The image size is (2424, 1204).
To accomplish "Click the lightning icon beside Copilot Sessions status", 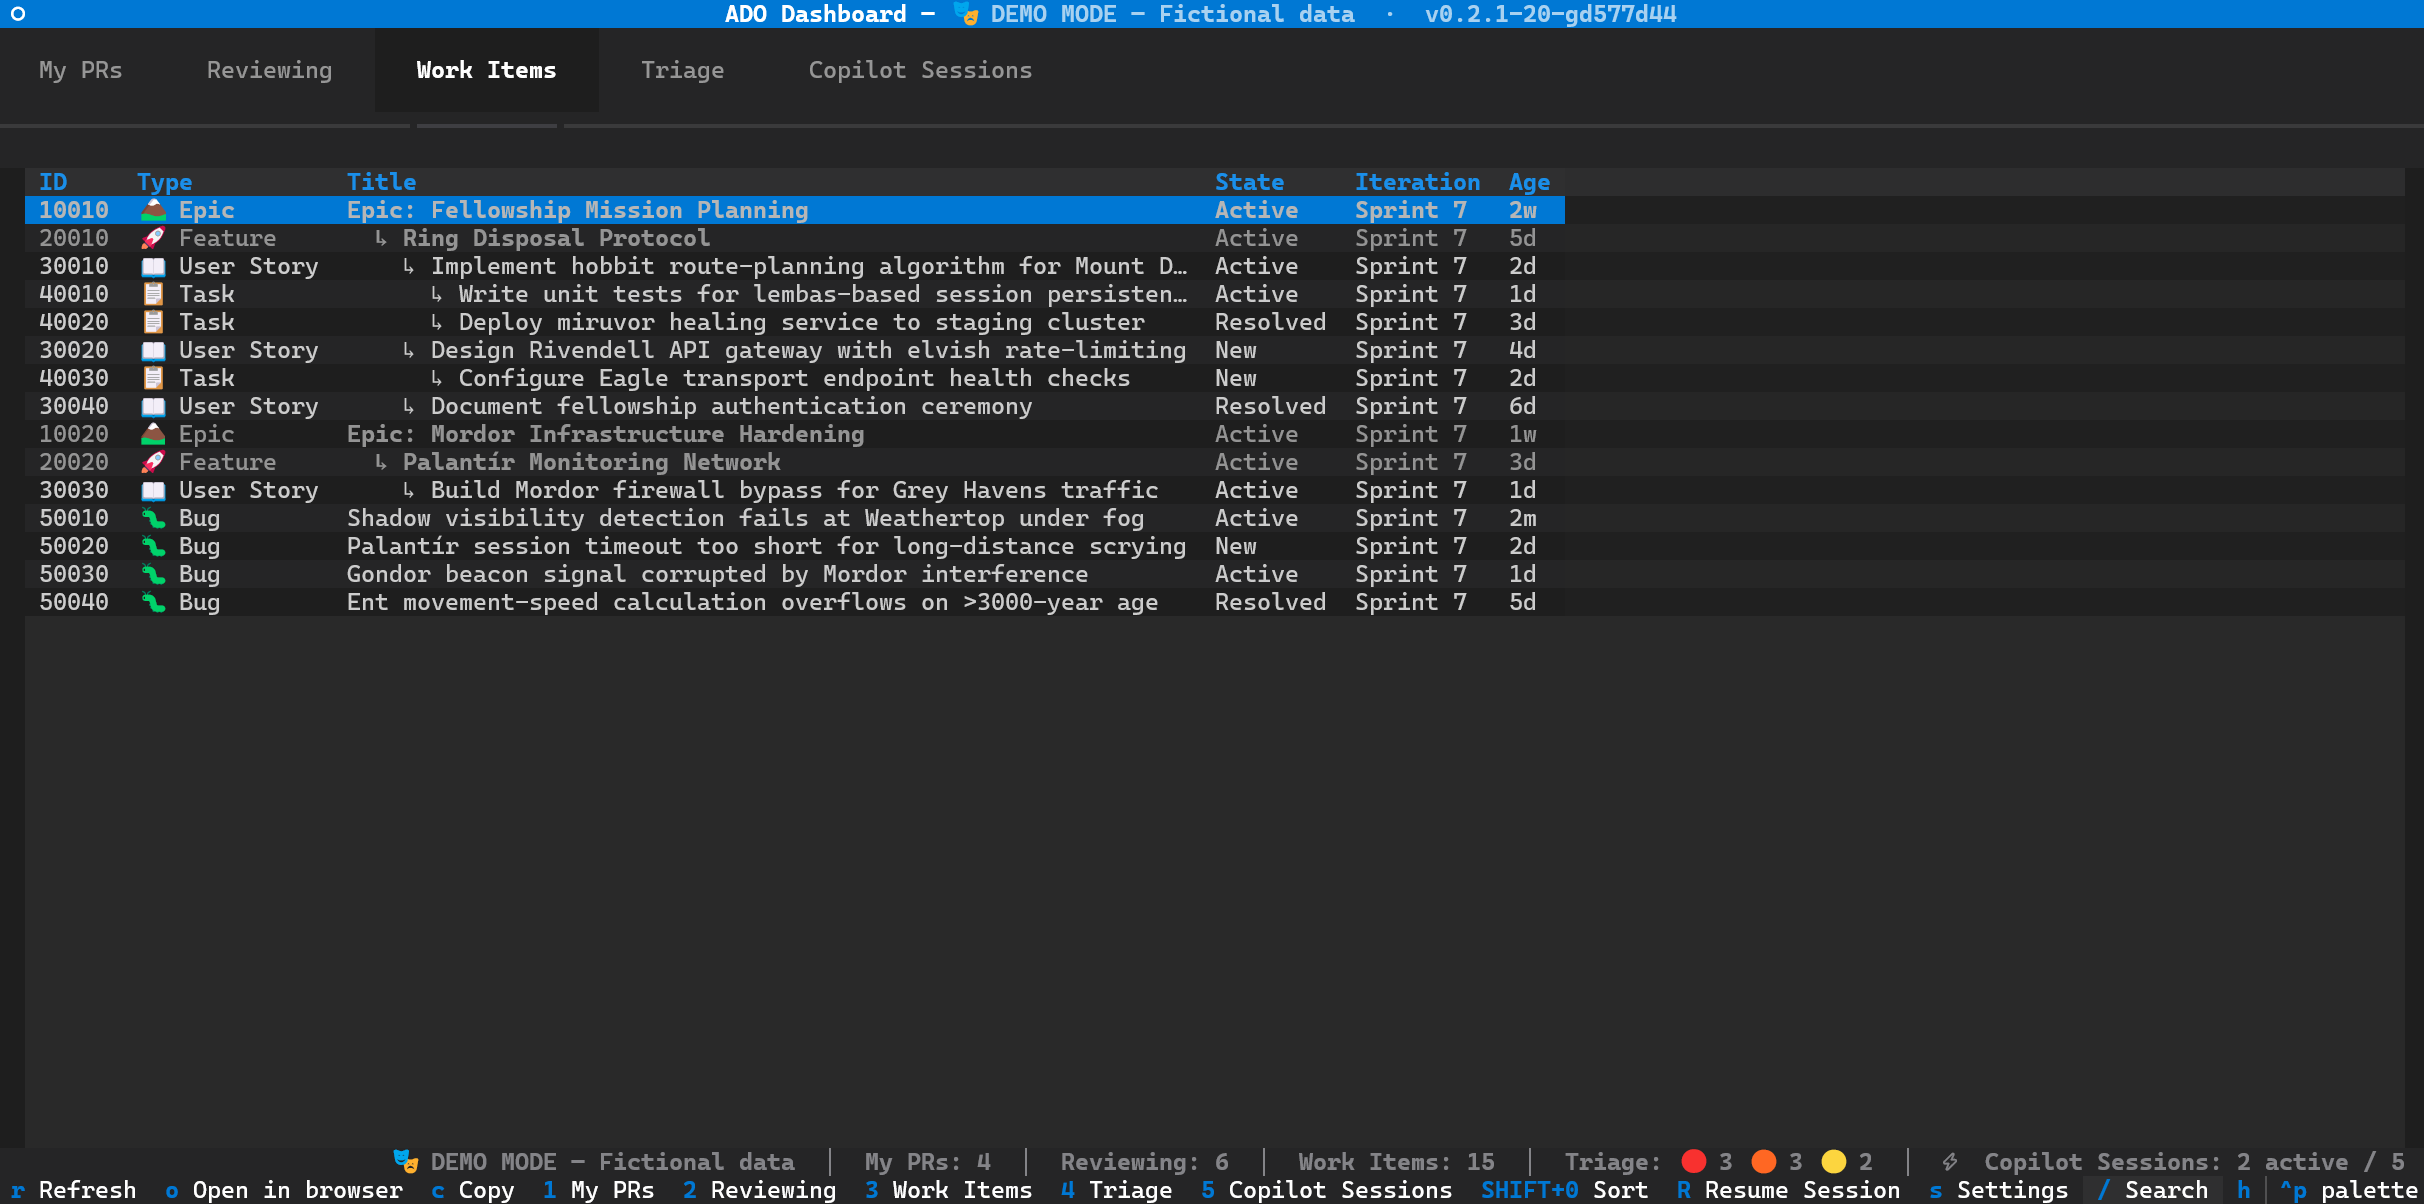I will (1949, 1161).
